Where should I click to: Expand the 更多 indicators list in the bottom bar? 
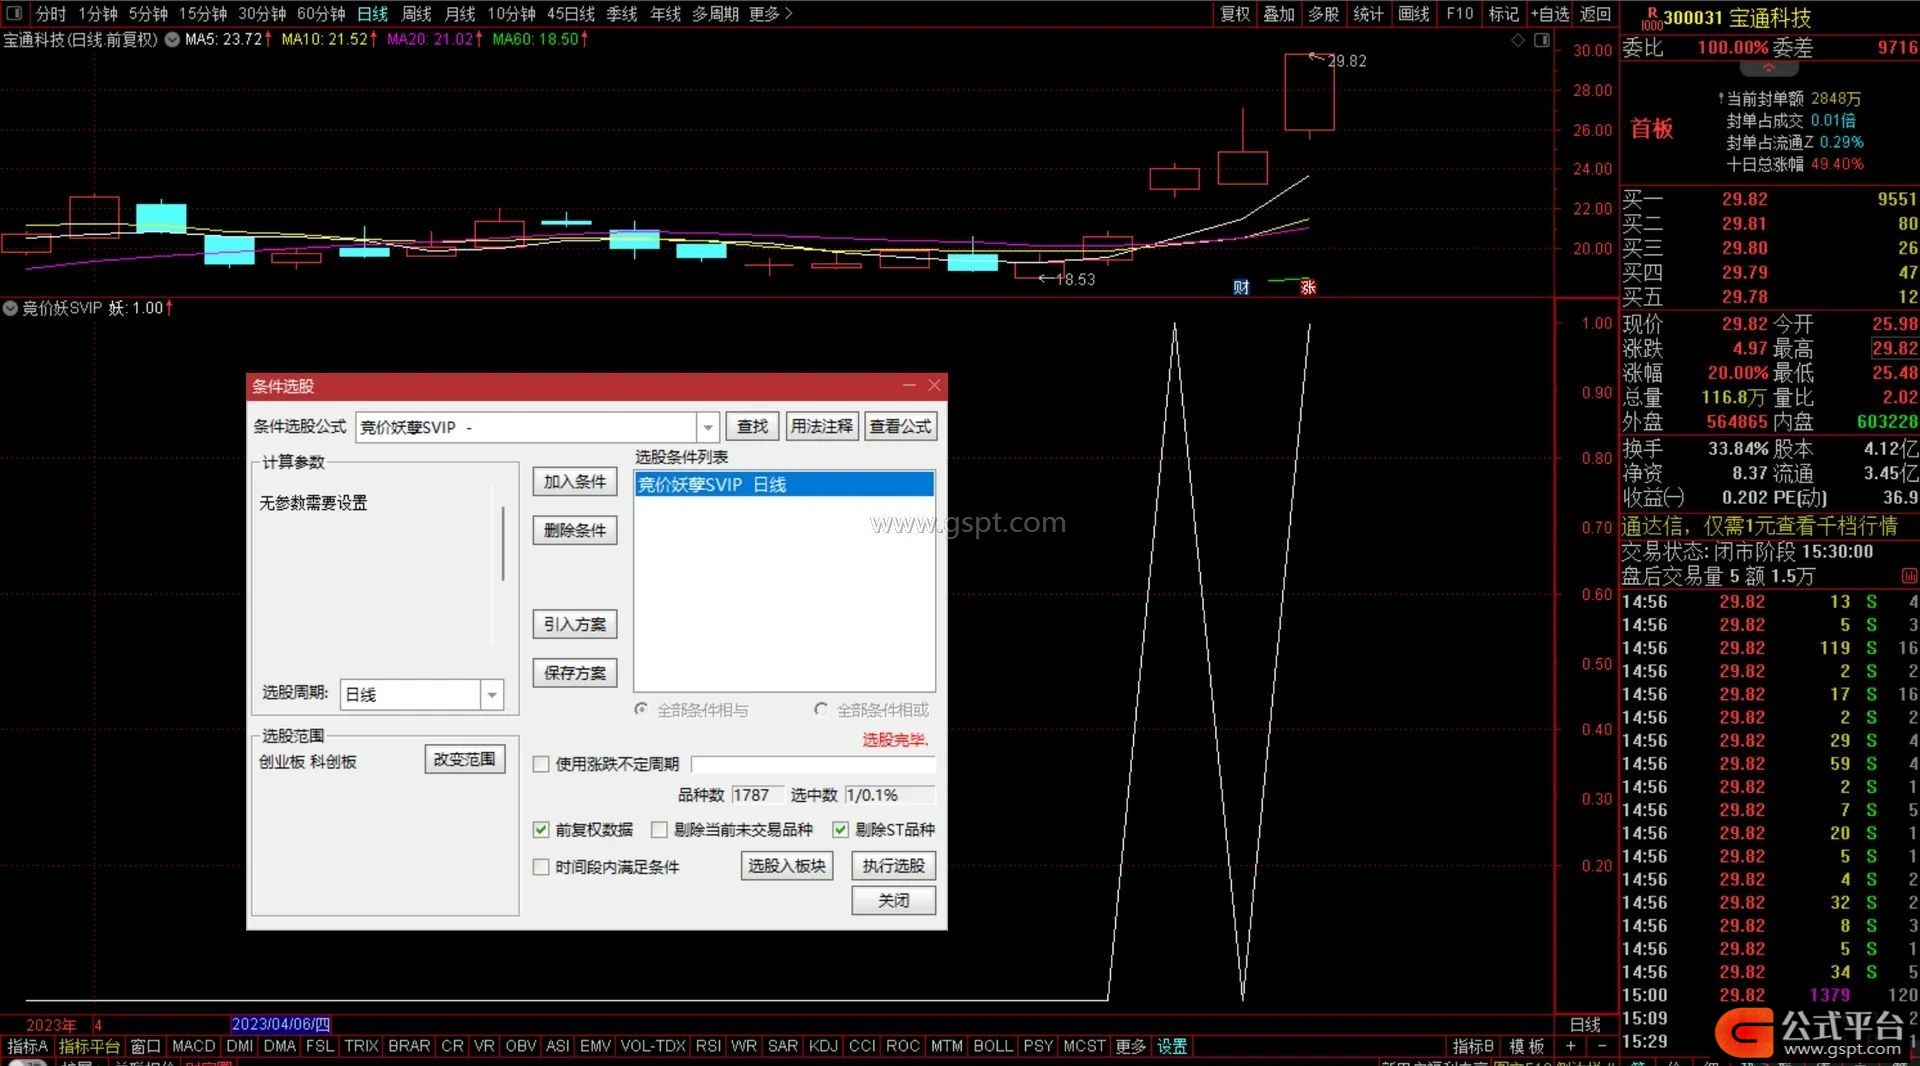pyautogui.click(x=1130, y=1046)
